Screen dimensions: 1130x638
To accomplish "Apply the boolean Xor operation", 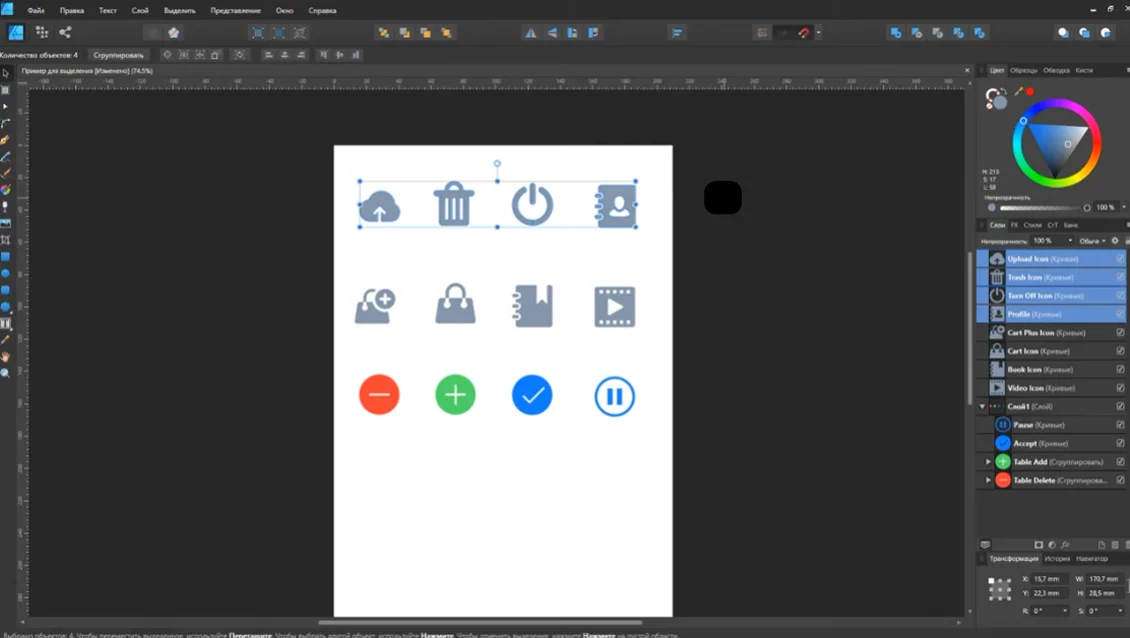I will point(958,32).
